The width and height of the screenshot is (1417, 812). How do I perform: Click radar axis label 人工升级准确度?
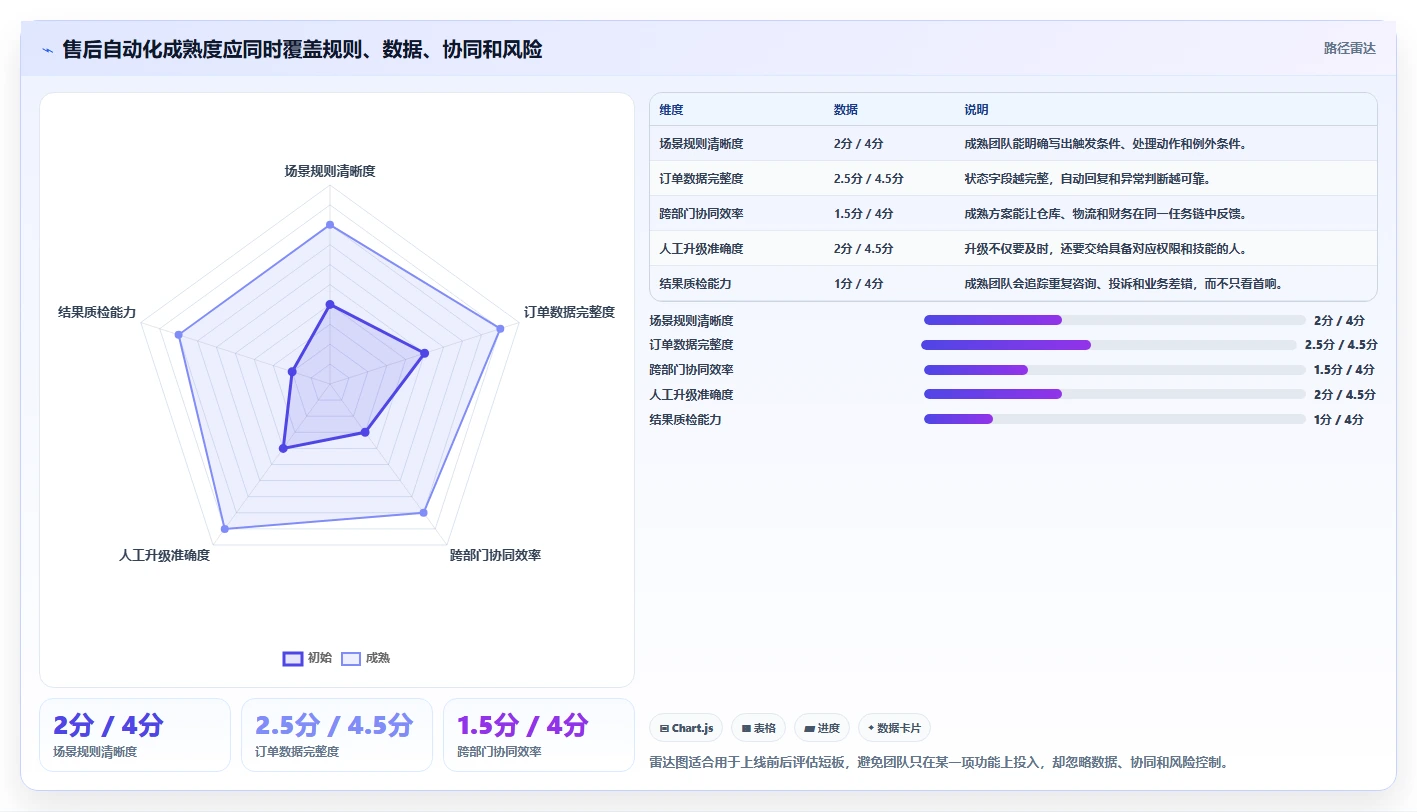click(164, 555)
